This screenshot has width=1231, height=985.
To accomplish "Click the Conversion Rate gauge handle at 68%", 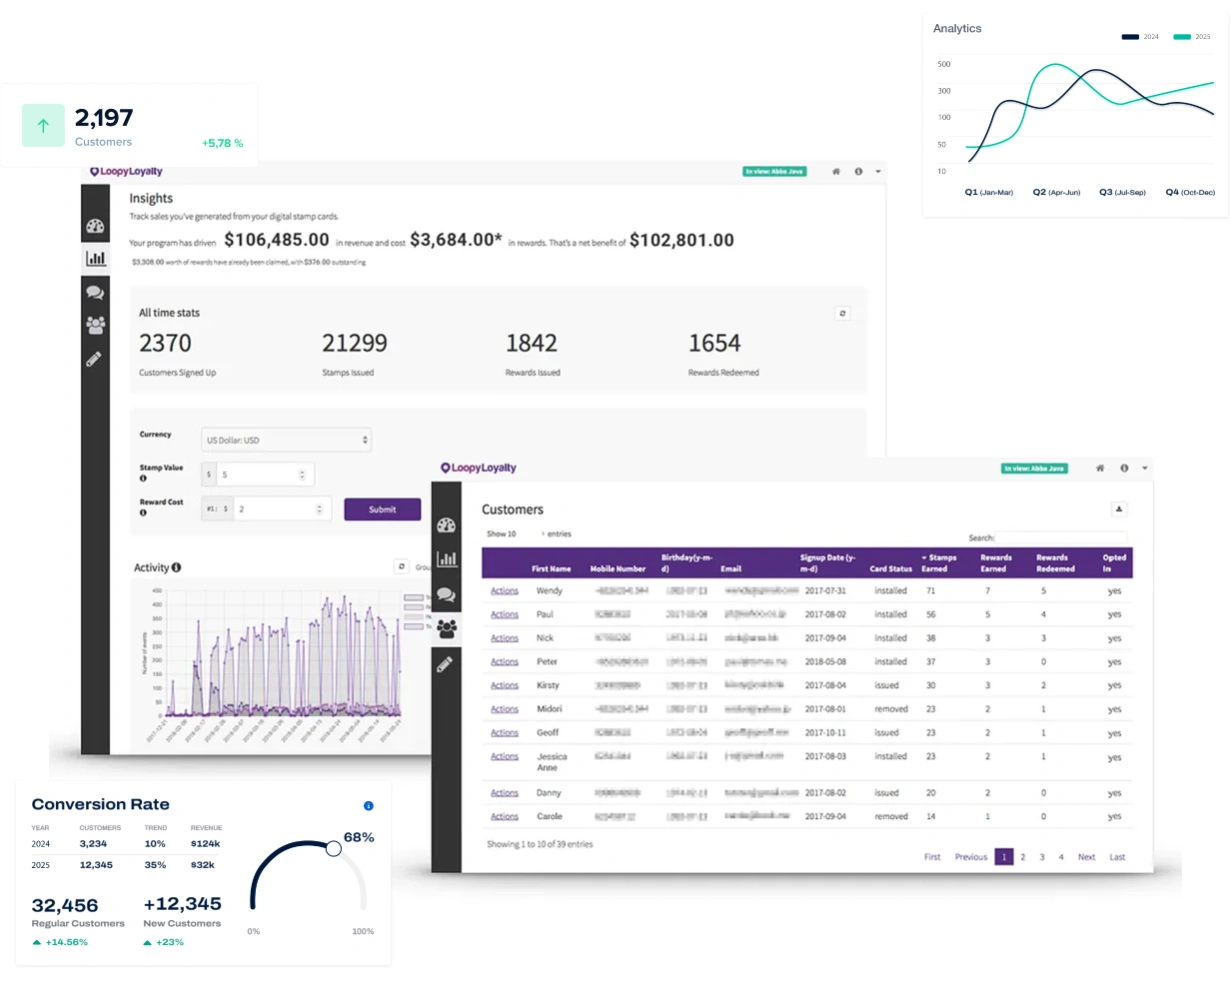I will pyautogui.click(x=333, y=848).
